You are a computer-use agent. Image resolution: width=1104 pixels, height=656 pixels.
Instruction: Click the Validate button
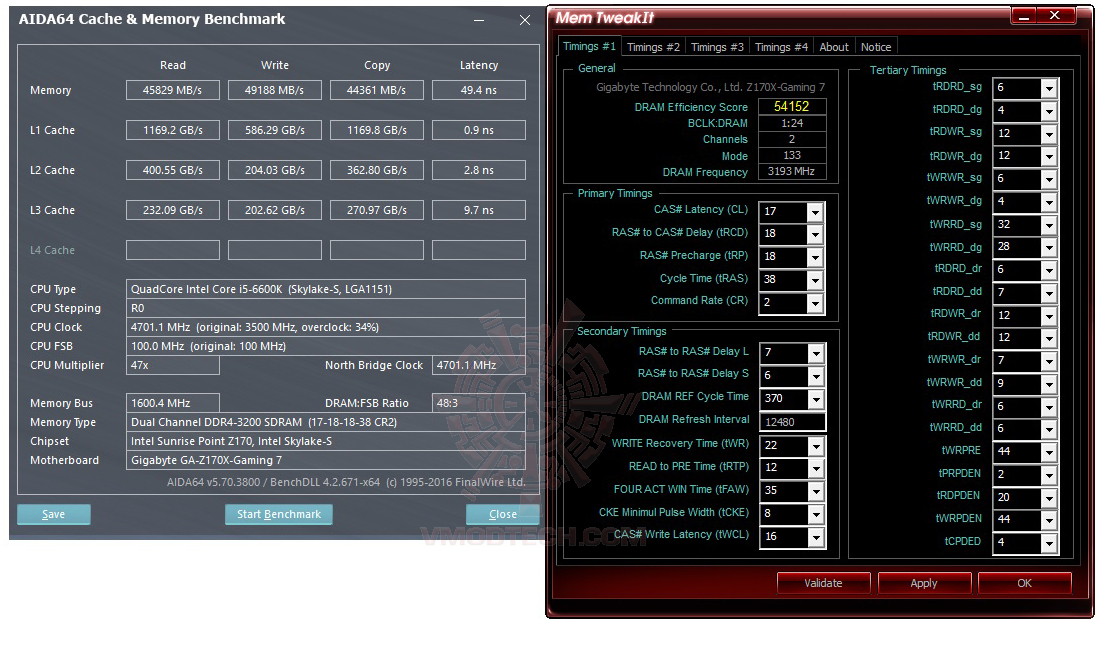pos(823,583)
